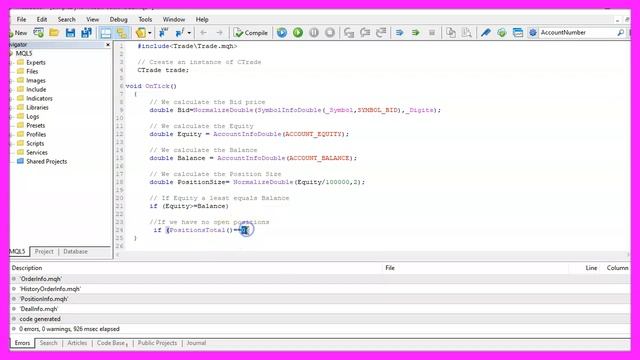Image resolution: width=640 pixels, height=360 pixels.
Task: Click the navigate back arrow
Action: coord(203,33)
